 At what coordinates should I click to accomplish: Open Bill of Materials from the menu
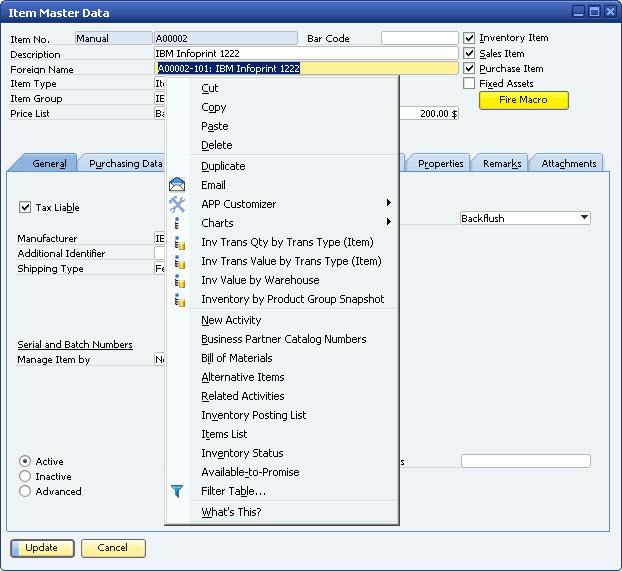tap(236, 358)
